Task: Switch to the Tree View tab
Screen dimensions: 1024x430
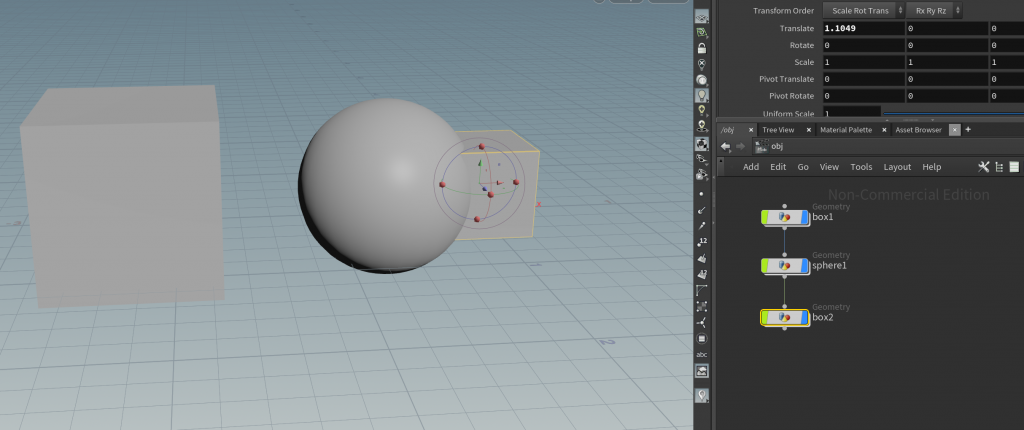Action: (x=778, y=130)
